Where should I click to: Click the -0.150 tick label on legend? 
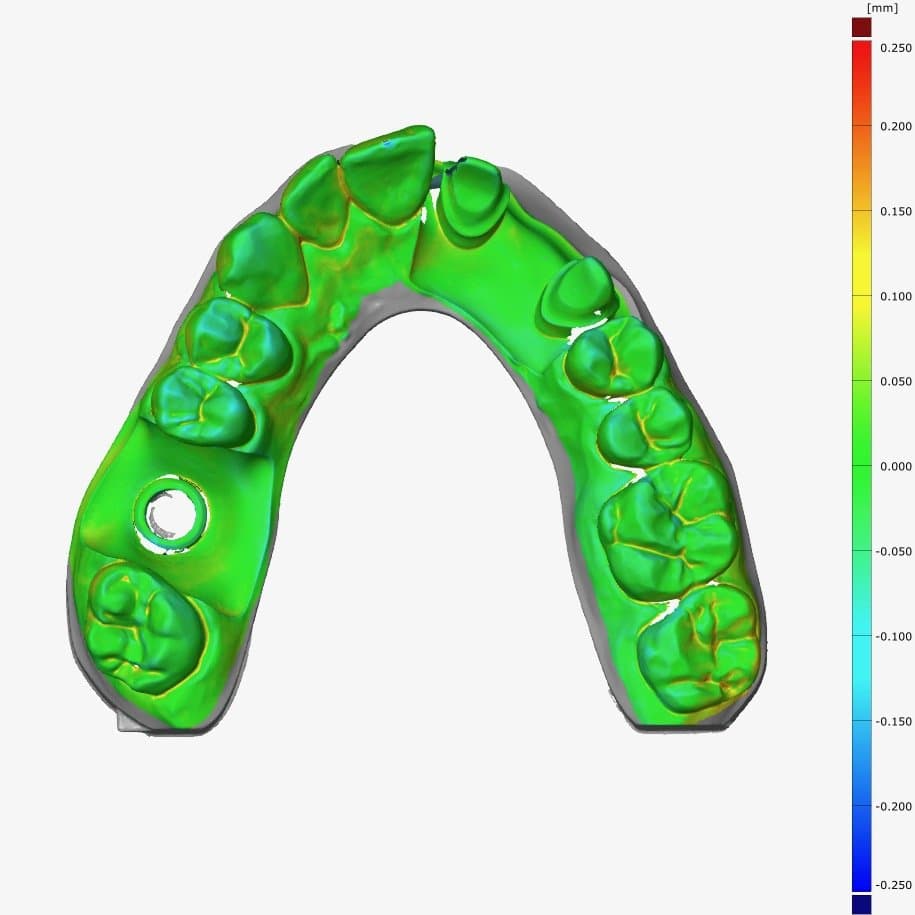[893, 721]
